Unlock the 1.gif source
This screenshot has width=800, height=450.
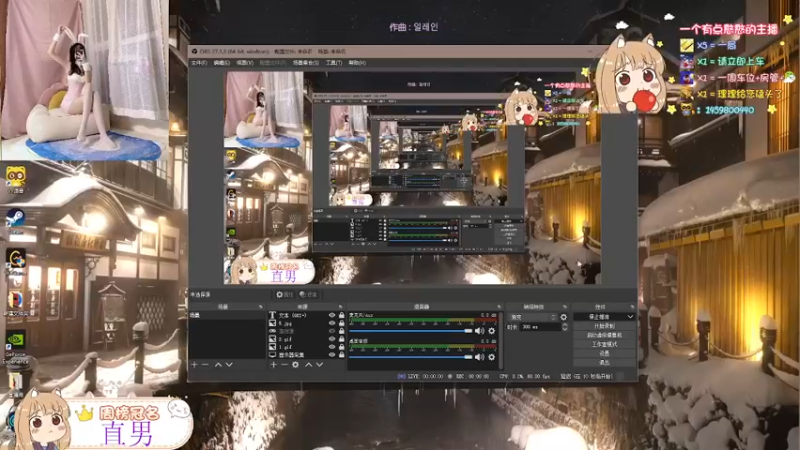[x=341, y=346]
